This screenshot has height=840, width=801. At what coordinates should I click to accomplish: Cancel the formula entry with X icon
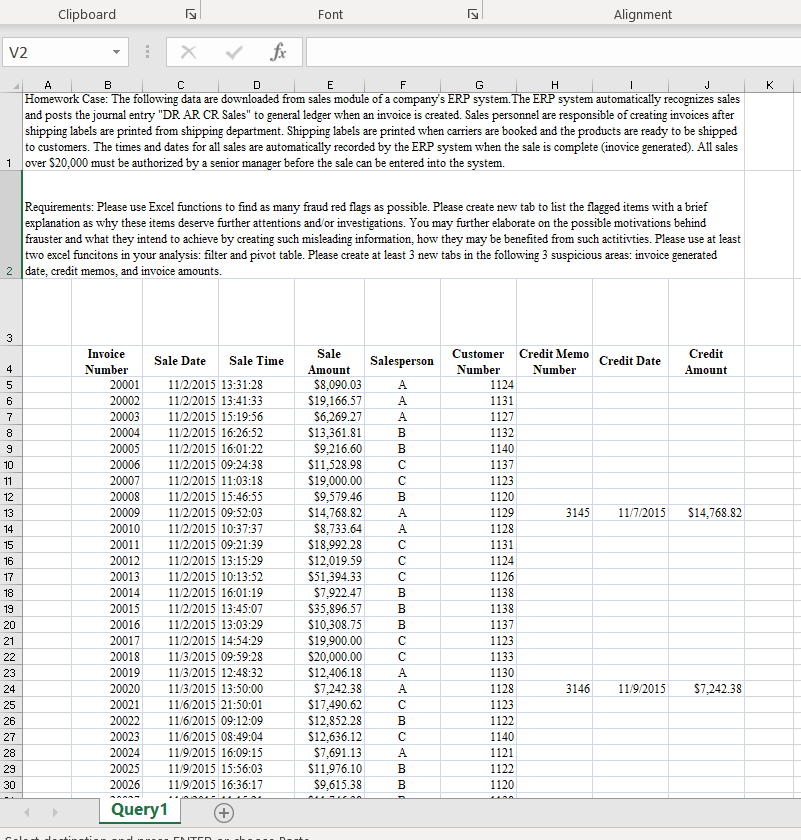[x=188, y=52]
